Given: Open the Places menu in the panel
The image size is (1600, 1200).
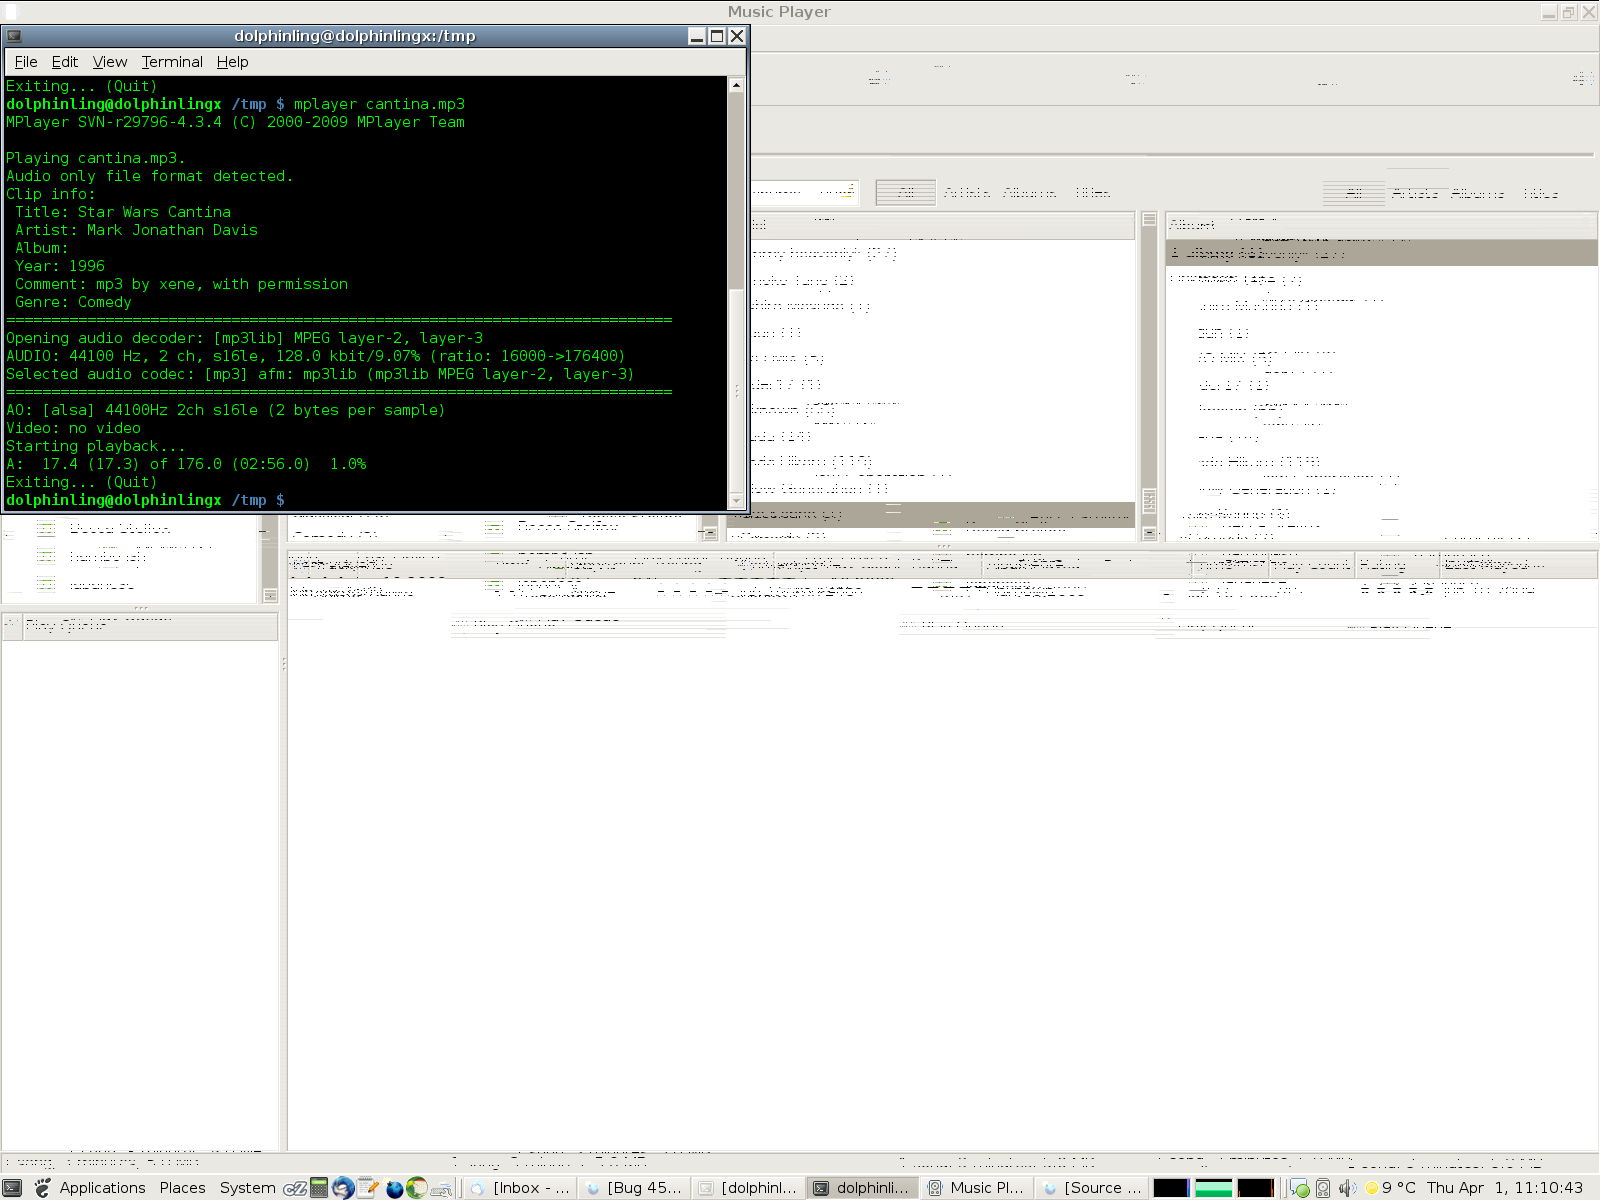Looking at the screenshot, I should pyautogui.click(x=182, y=1188).
